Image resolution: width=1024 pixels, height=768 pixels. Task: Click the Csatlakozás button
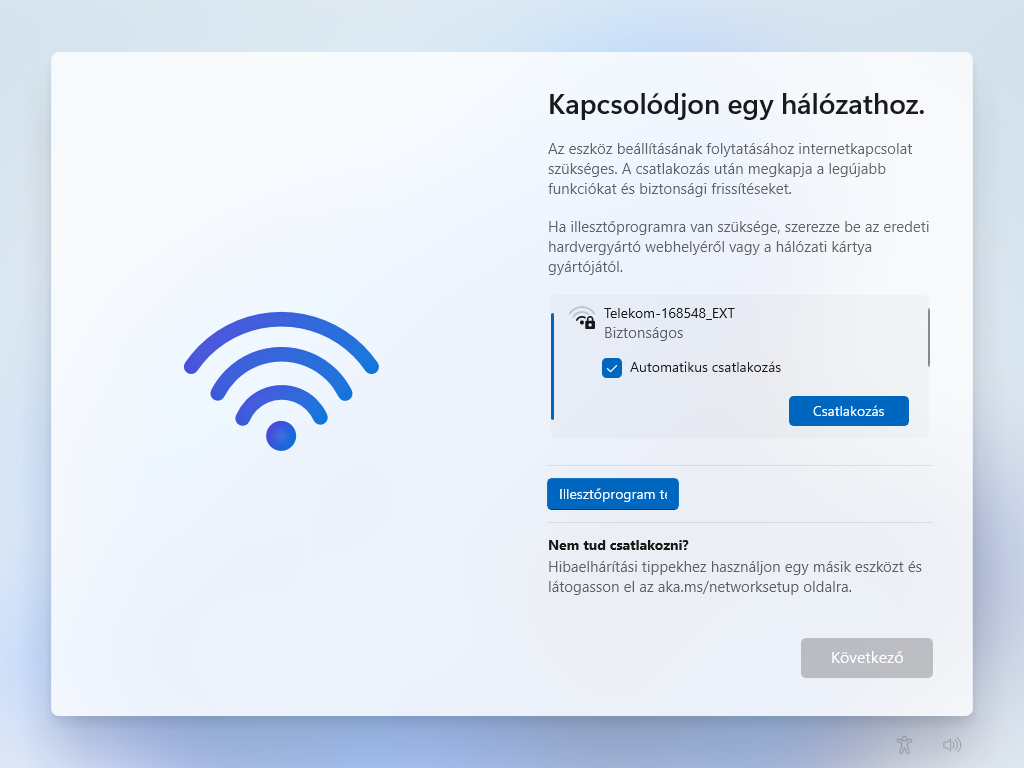(x=848, y=411)
